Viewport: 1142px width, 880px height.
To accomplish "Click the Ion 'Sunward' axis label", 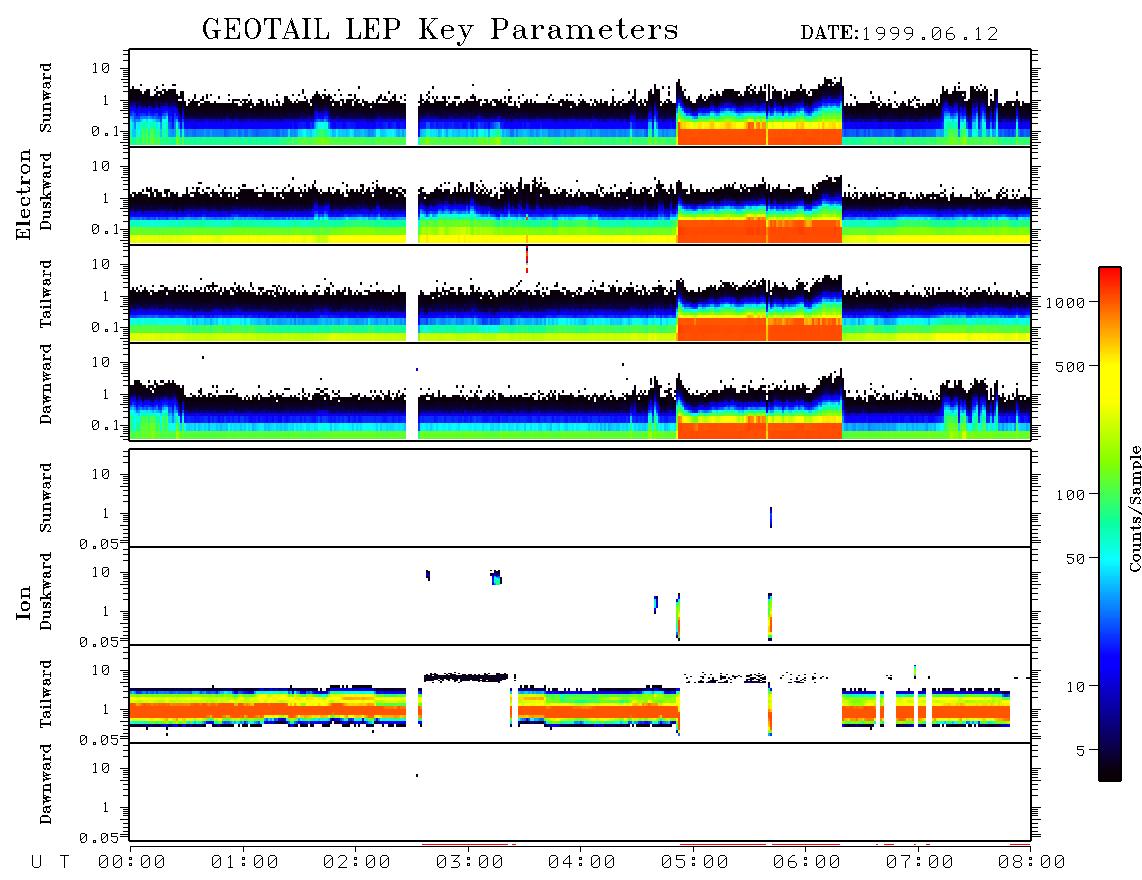I will (x=46, y=498).
